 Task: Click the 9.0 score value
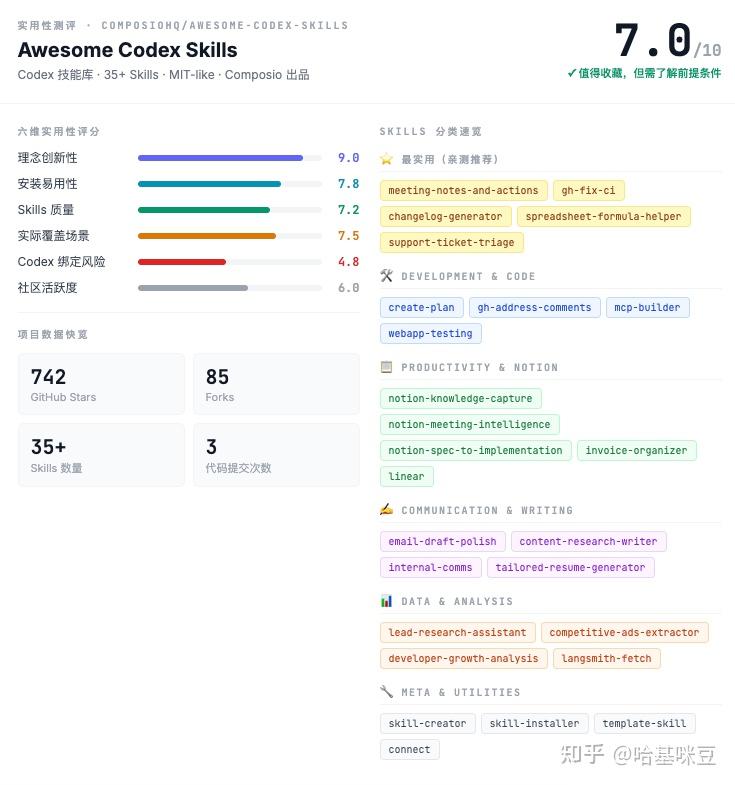click(x=348, y=158)
